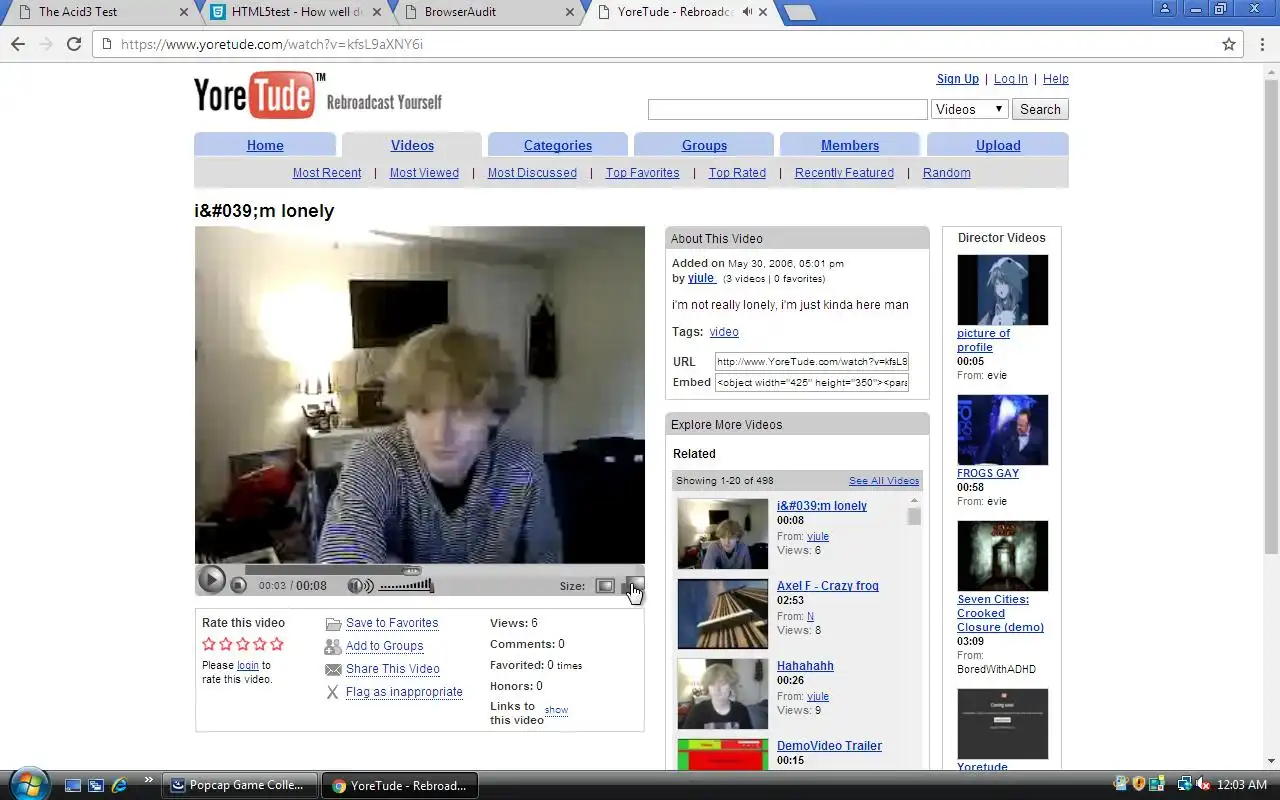Open the Upload navigation tab
This screenshot has width=1280, height=800.
click(x=998, y=145)
